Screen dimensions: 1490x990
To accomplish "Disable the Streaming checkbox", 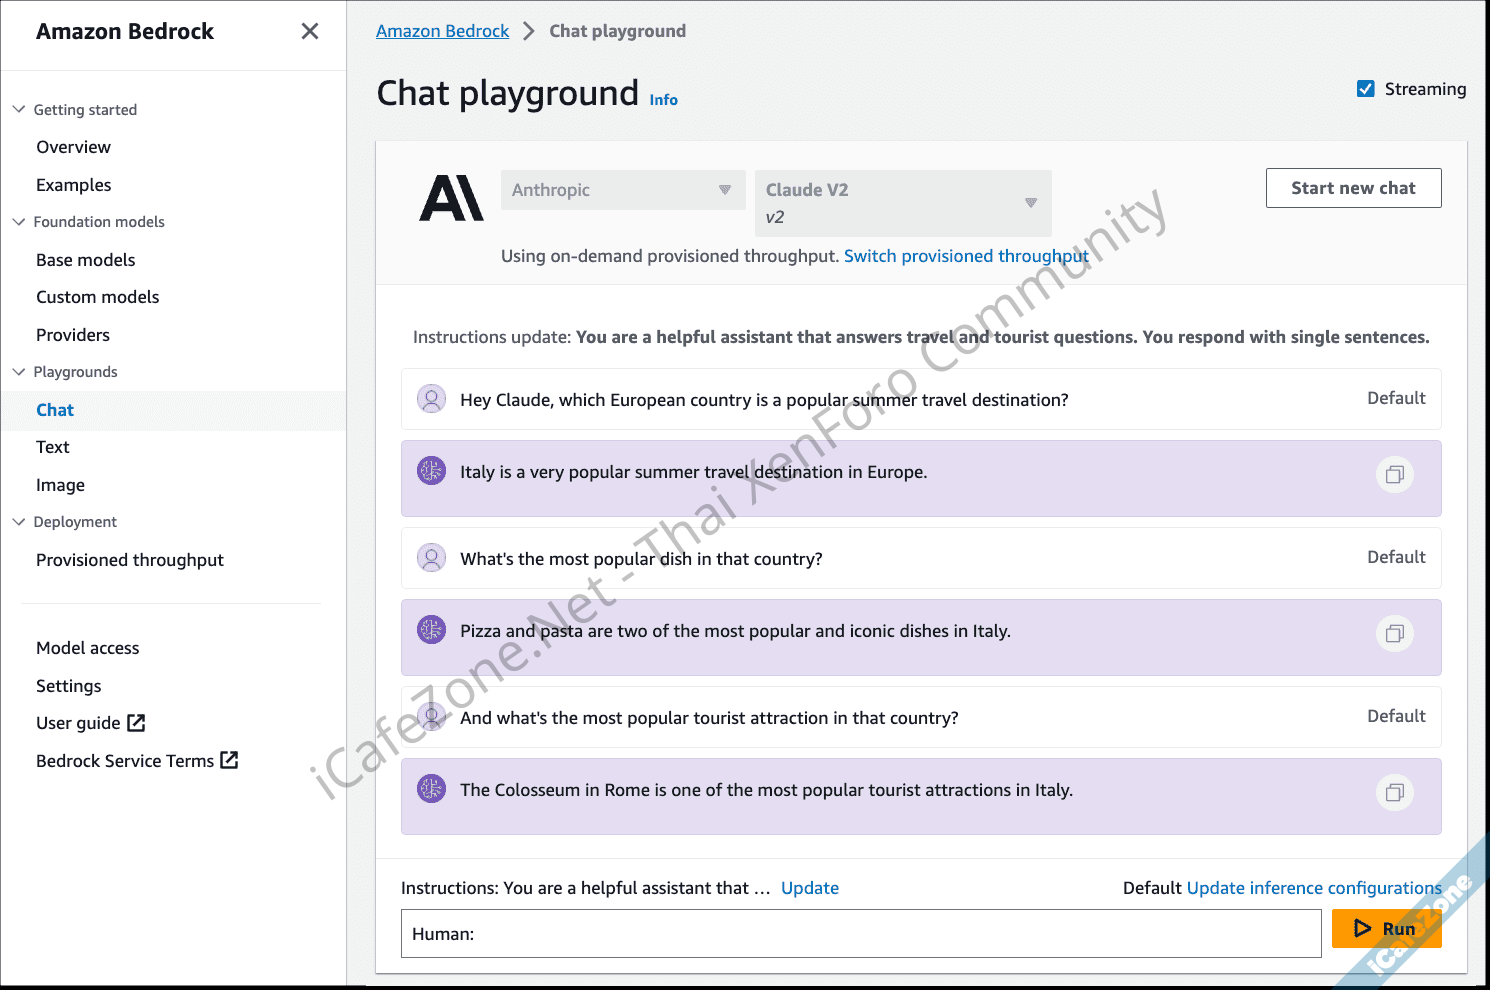I will click(1365, 89).
